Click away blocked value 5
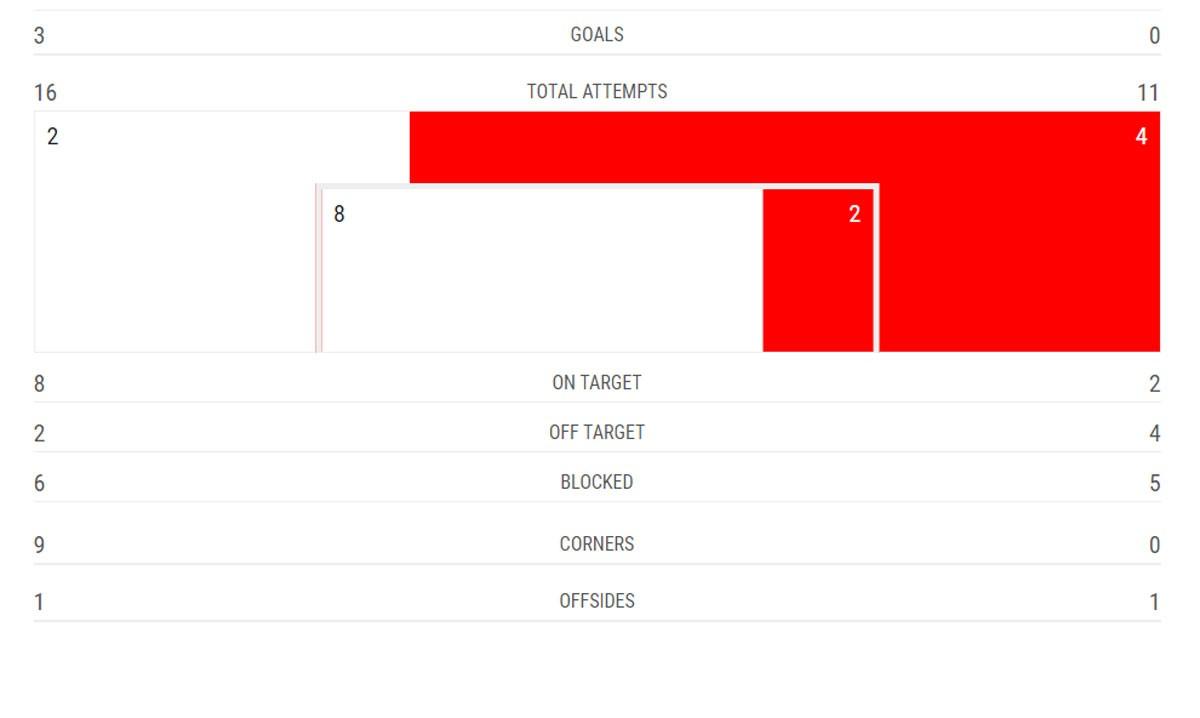 pos(1155,484)
